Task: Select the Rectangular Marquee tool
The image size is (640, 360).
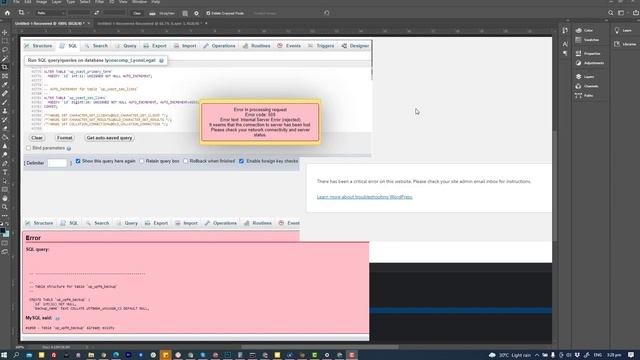Action: (x=5, y=41)
